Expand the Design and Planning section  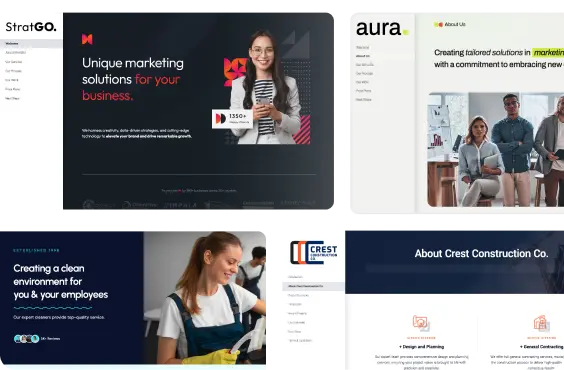click(x=422, y=347)
